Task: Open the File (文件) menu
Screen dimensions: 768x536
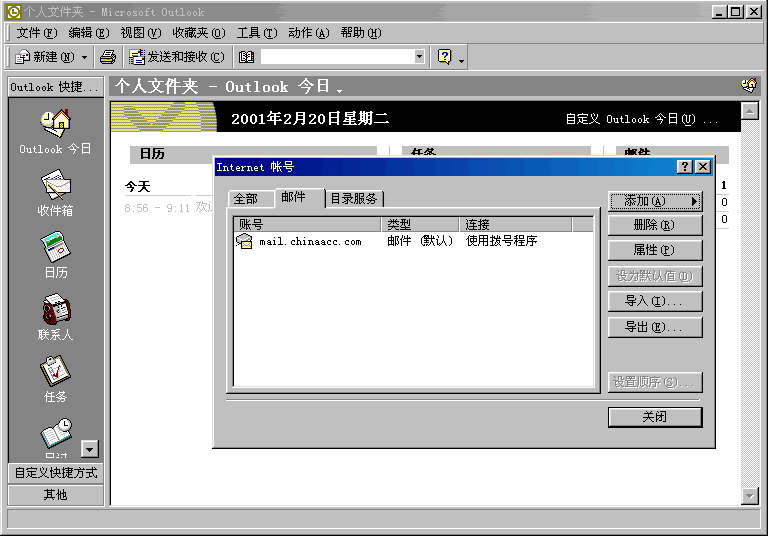Action: coord(37,33)
